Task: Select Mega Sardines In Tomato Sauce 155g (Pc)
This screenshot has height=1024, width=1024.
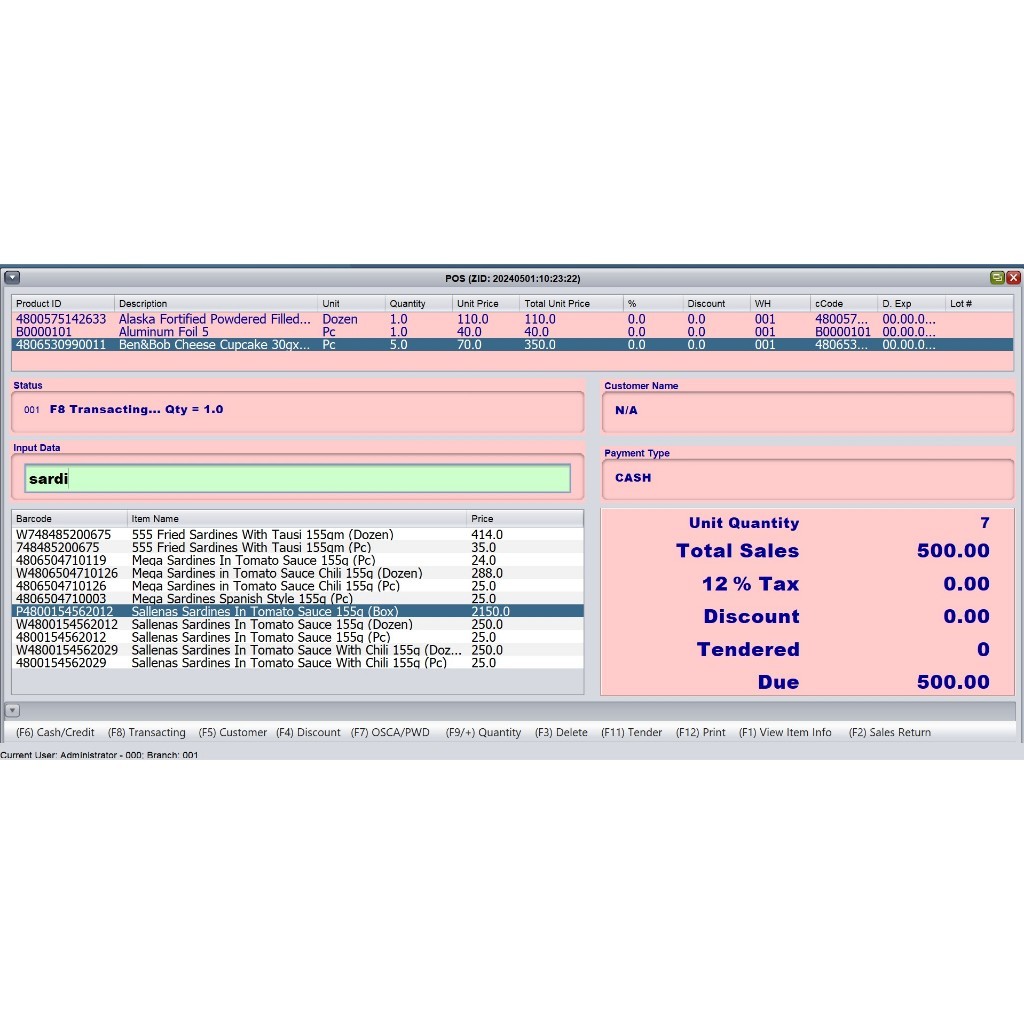Action: pyautogui.click(x=298, y=560)
